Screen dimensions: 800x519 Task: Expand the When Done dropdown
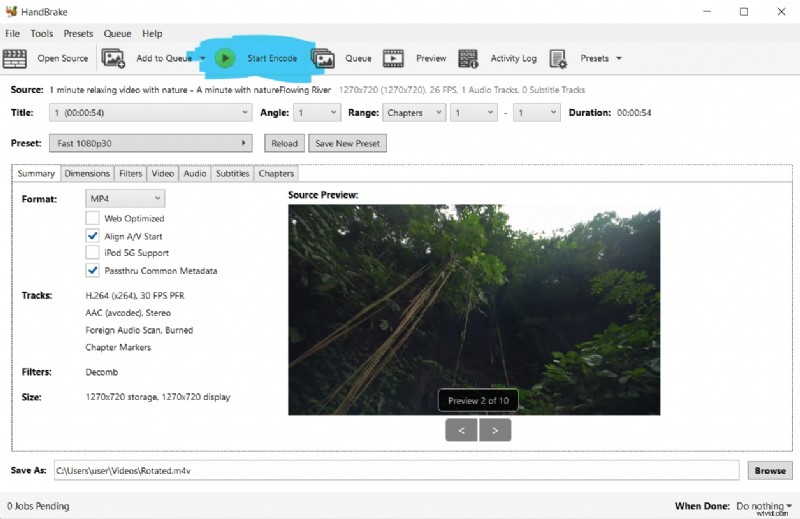[763, 506]
